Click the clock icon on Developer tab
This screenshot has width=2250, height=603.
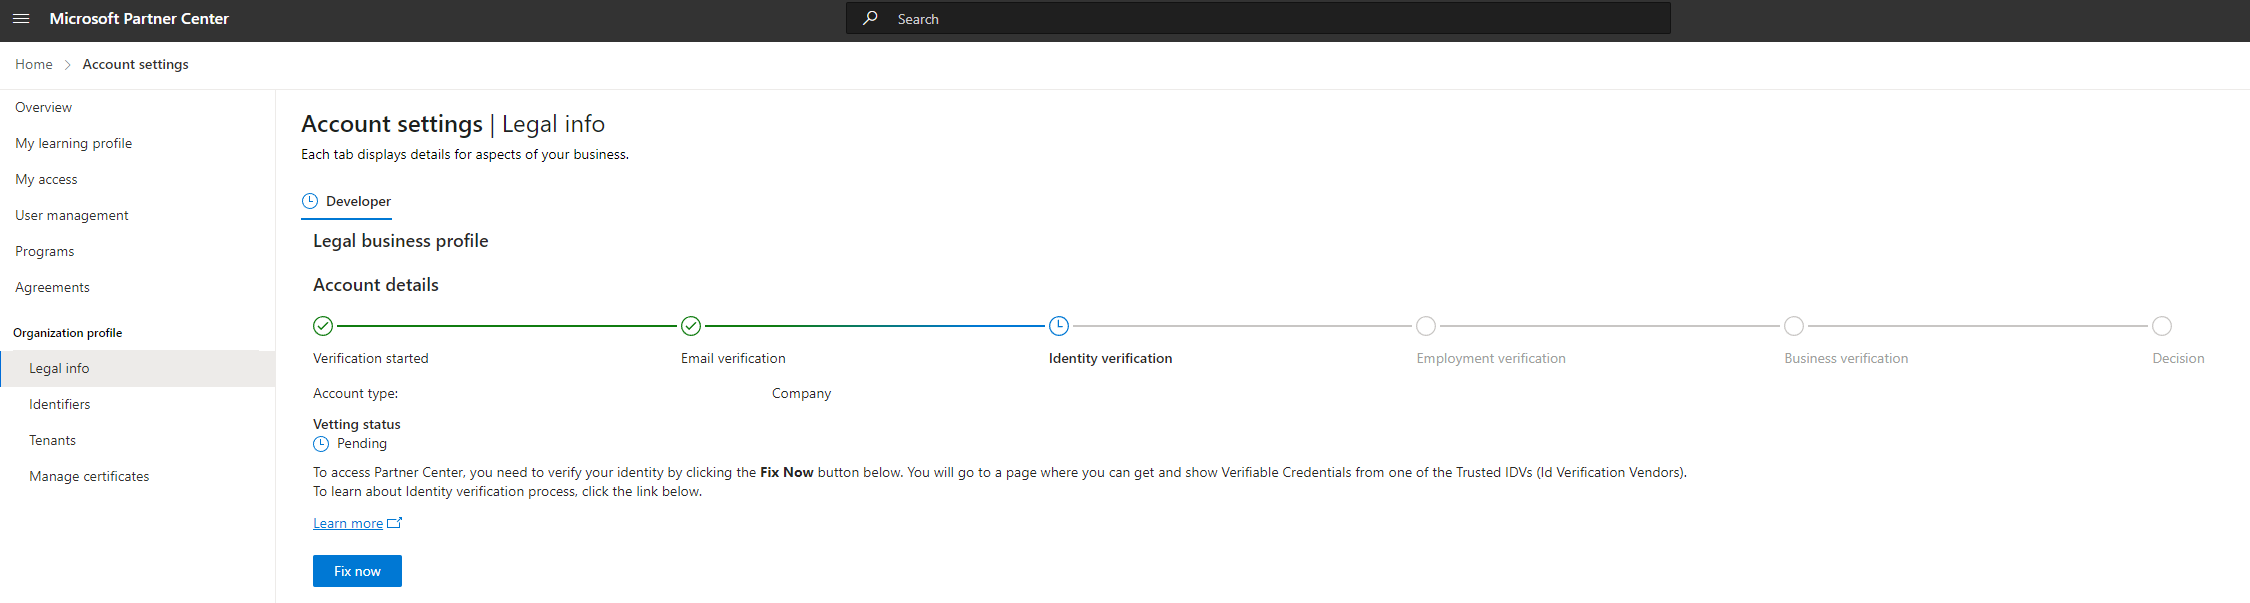(310, 201)
